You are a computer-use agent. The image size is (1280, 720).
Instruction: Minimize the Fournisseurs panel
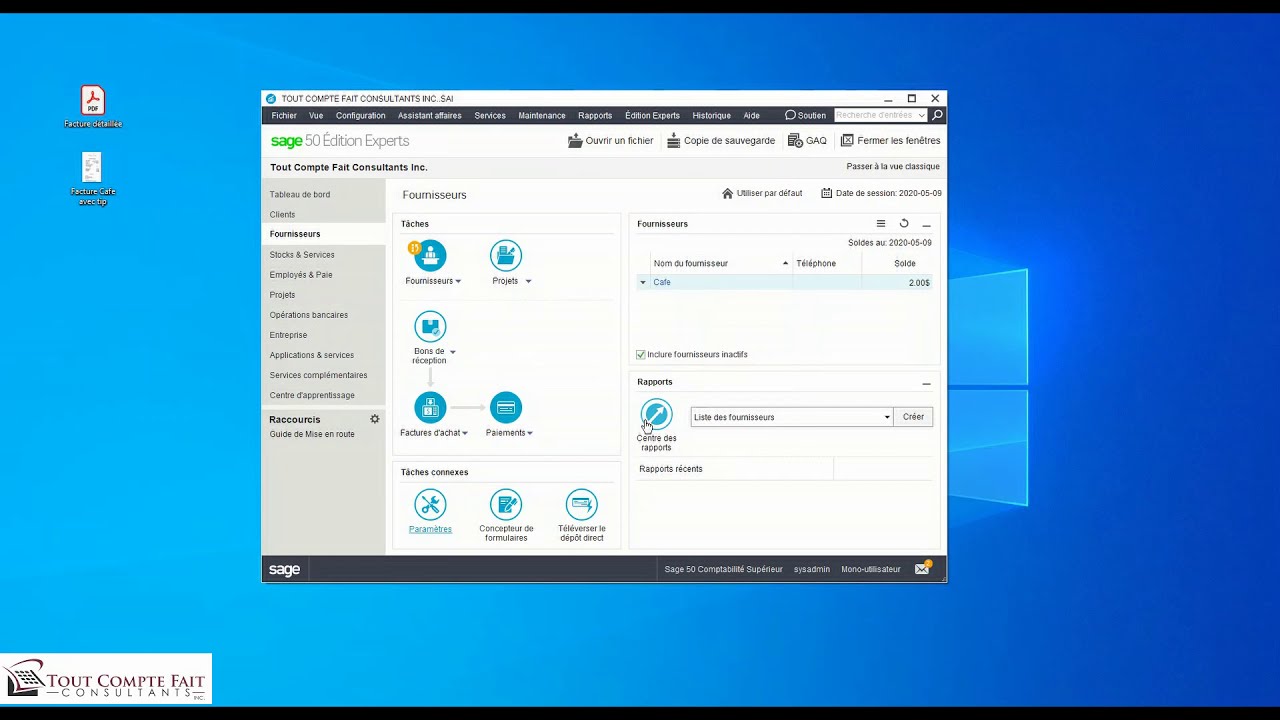(x=926, y=224)
